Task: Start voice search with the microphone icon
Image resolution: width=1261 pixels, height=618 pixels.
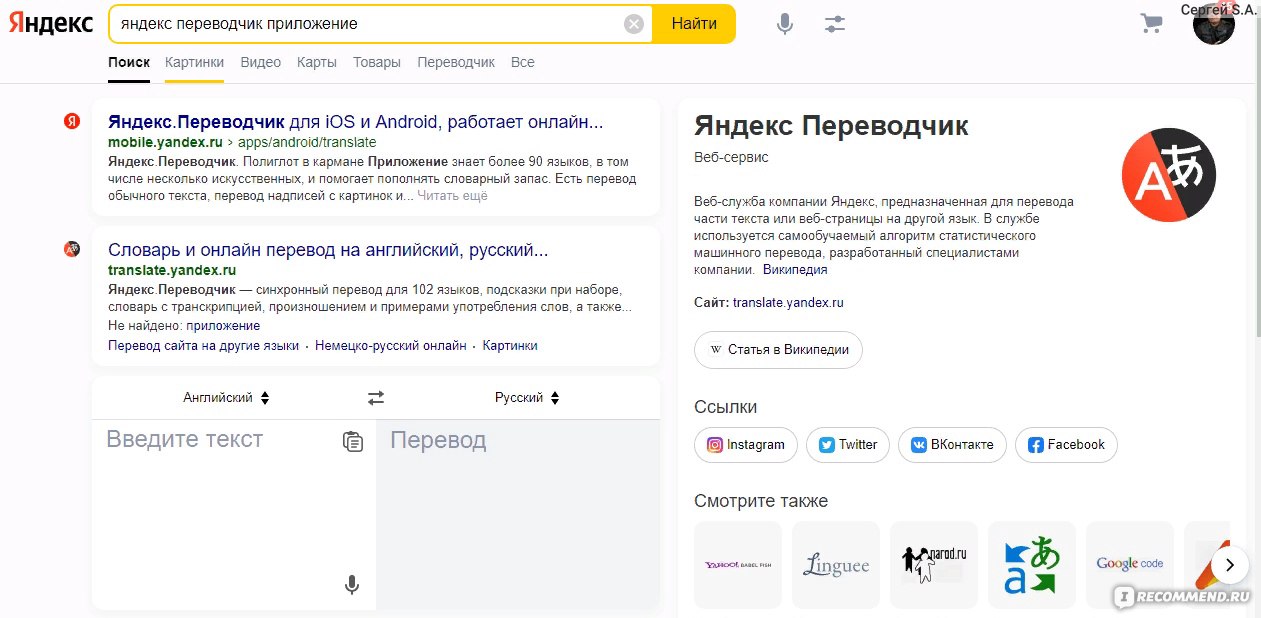Action: [785, 24]
